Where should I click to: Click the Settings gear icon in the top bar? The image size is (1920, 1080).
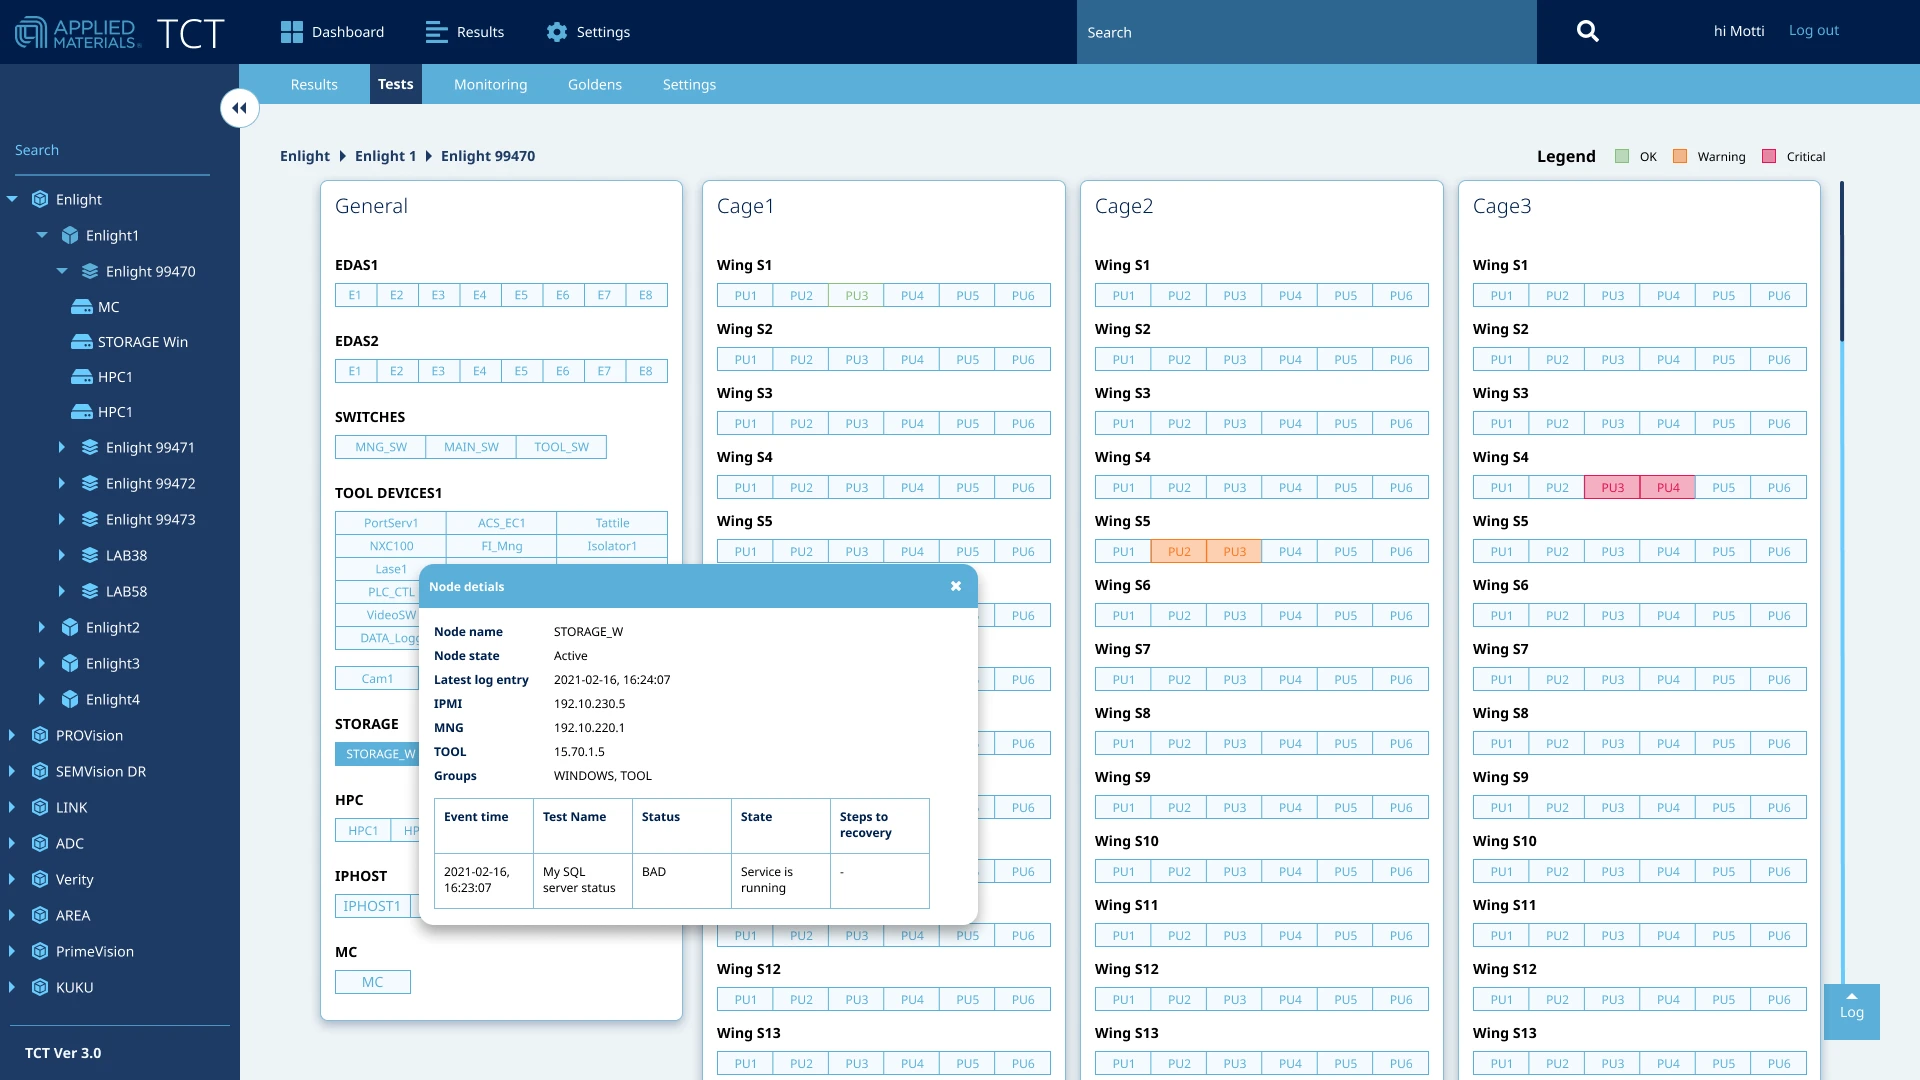tap(557, 32)
